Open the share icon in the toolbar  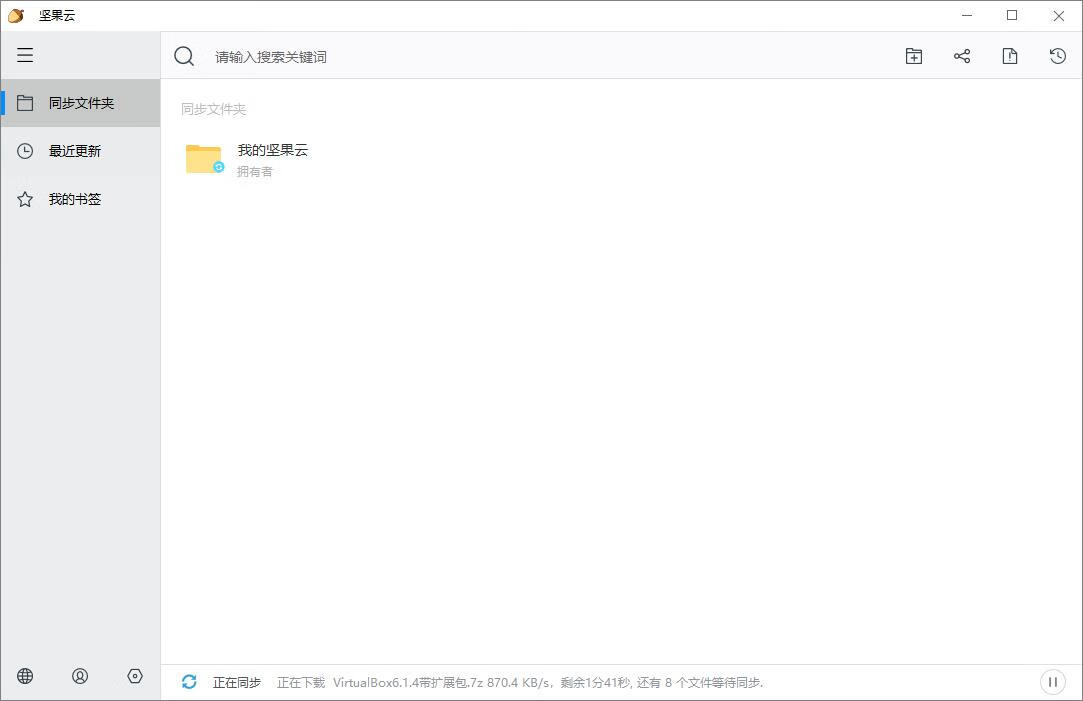point(962,56)
